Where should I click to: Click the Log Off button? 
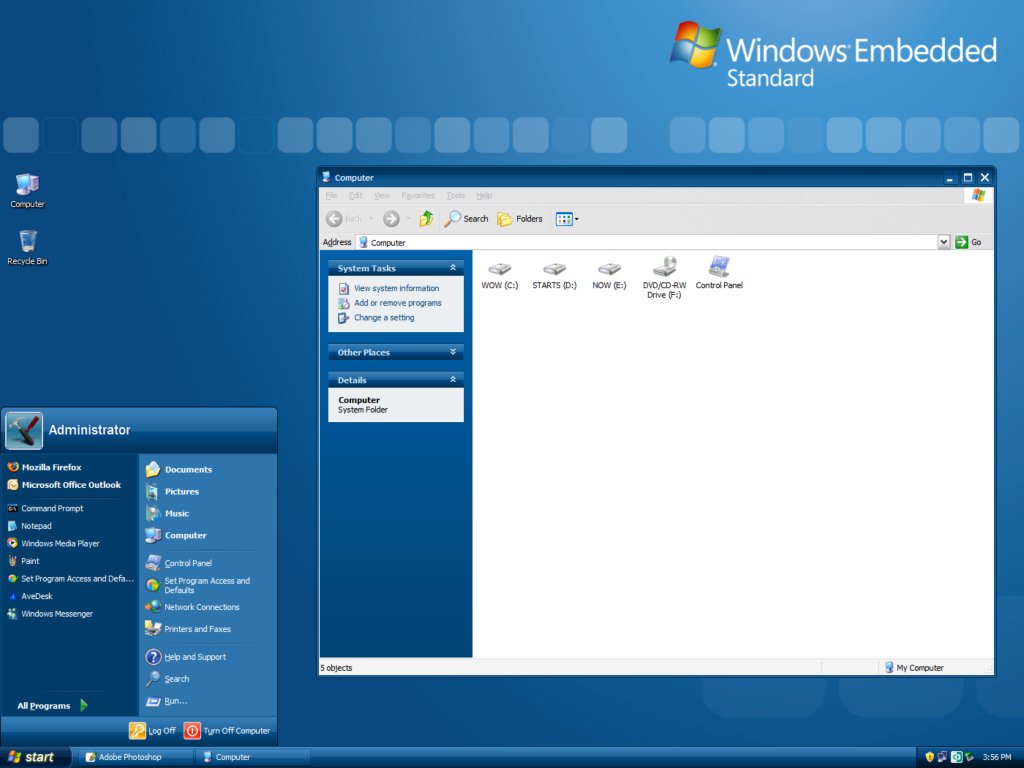coord(153,730)
